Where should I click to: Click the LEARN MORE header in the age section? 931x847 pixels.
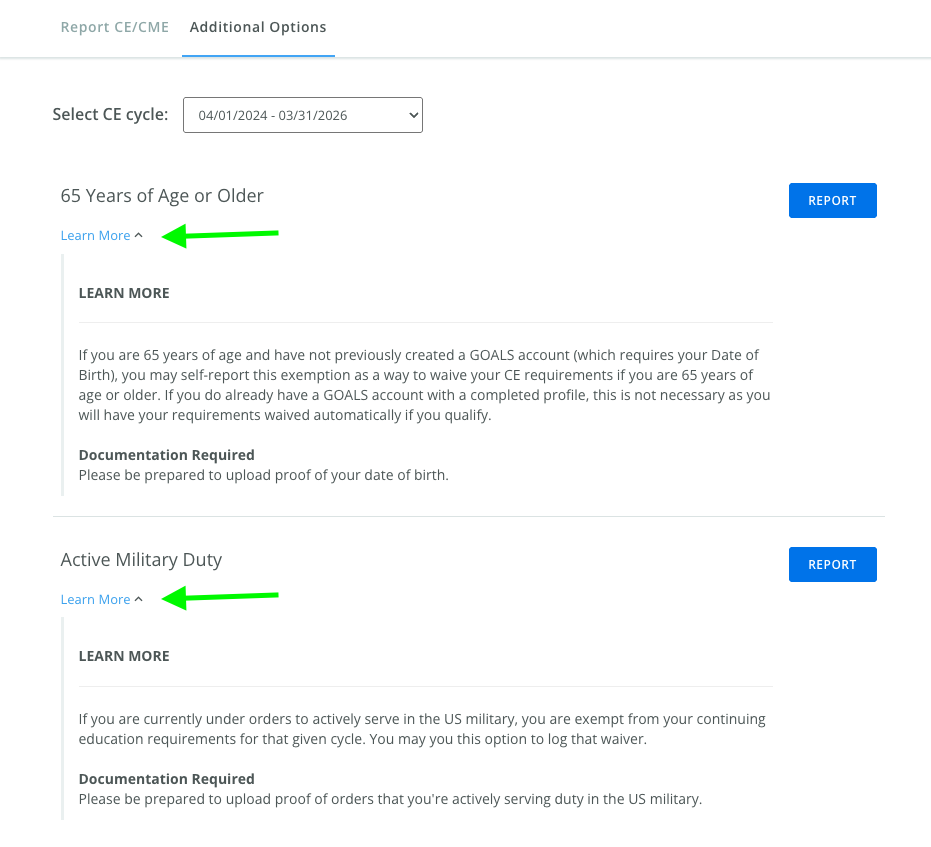coord(124,293)
